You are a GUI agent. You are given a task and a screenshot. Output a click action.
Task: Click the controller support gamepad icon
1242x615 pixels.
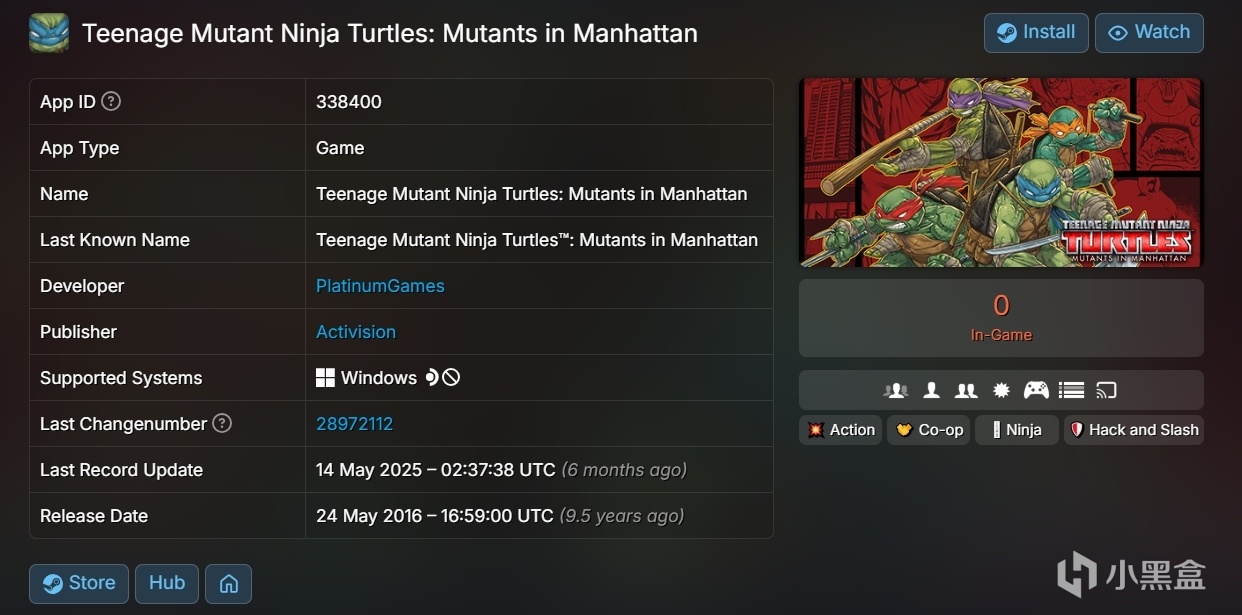(x=1035, y=390)
